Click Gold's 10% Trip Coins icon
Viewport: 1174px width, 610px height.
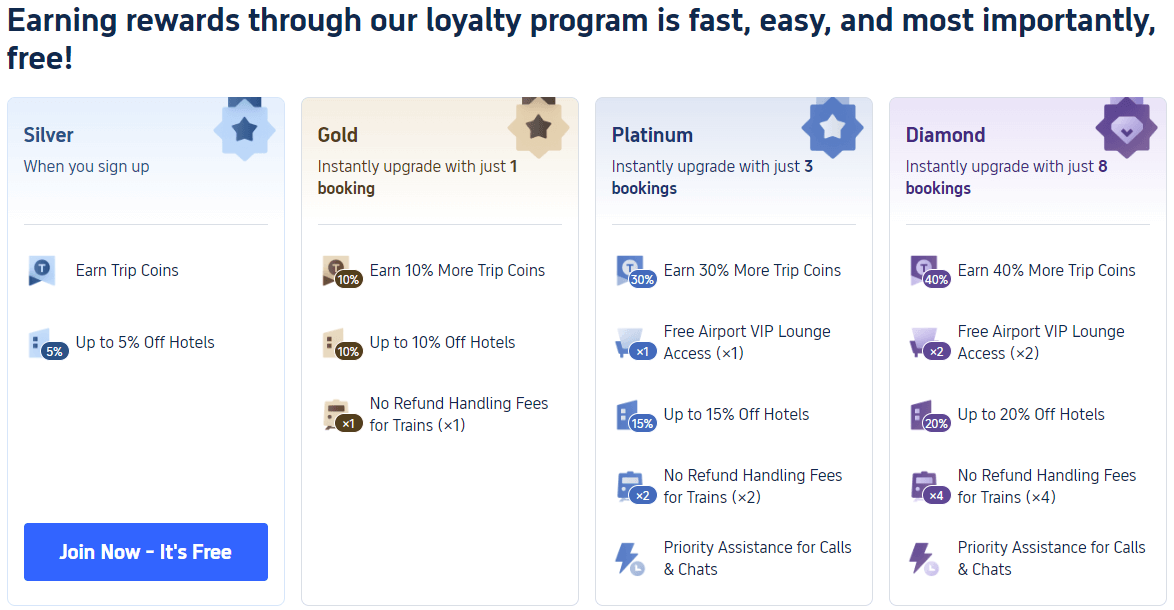339,271
